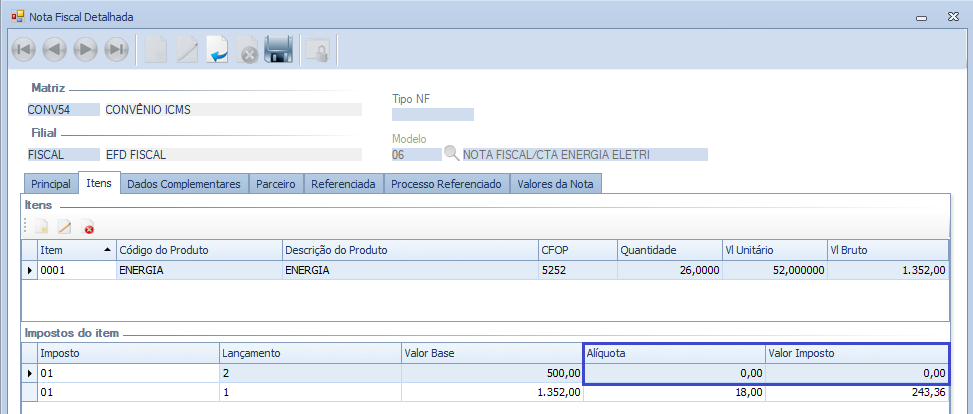Click CFOP cell 5252

tap(578, 270)
